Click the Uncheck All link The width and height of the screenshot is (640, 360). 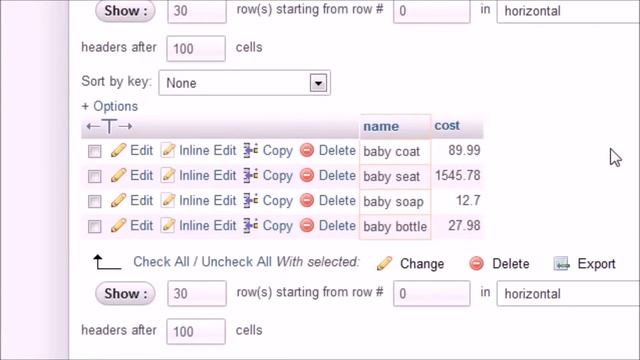[x=236, y=262]
